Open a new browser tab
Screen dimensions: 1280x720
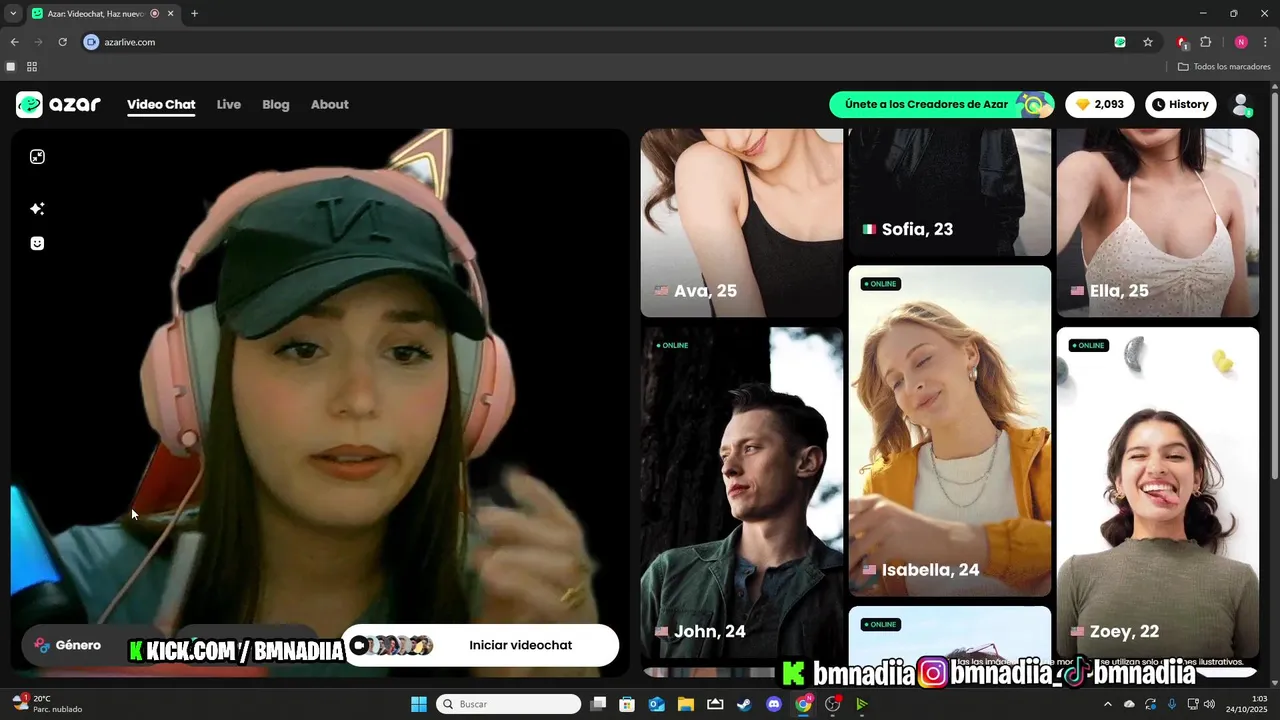click(194, 14)
